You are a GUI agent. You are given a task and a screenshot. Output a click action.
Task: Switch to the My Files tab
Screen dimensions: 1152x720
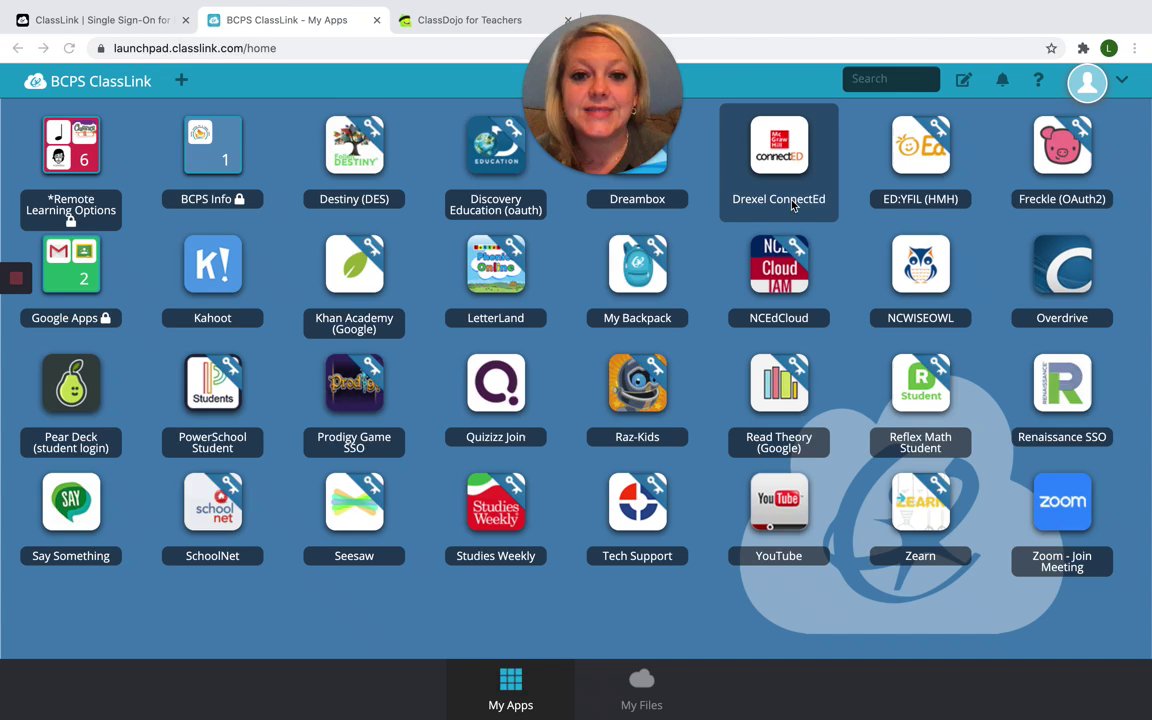[x=641, y=690]
